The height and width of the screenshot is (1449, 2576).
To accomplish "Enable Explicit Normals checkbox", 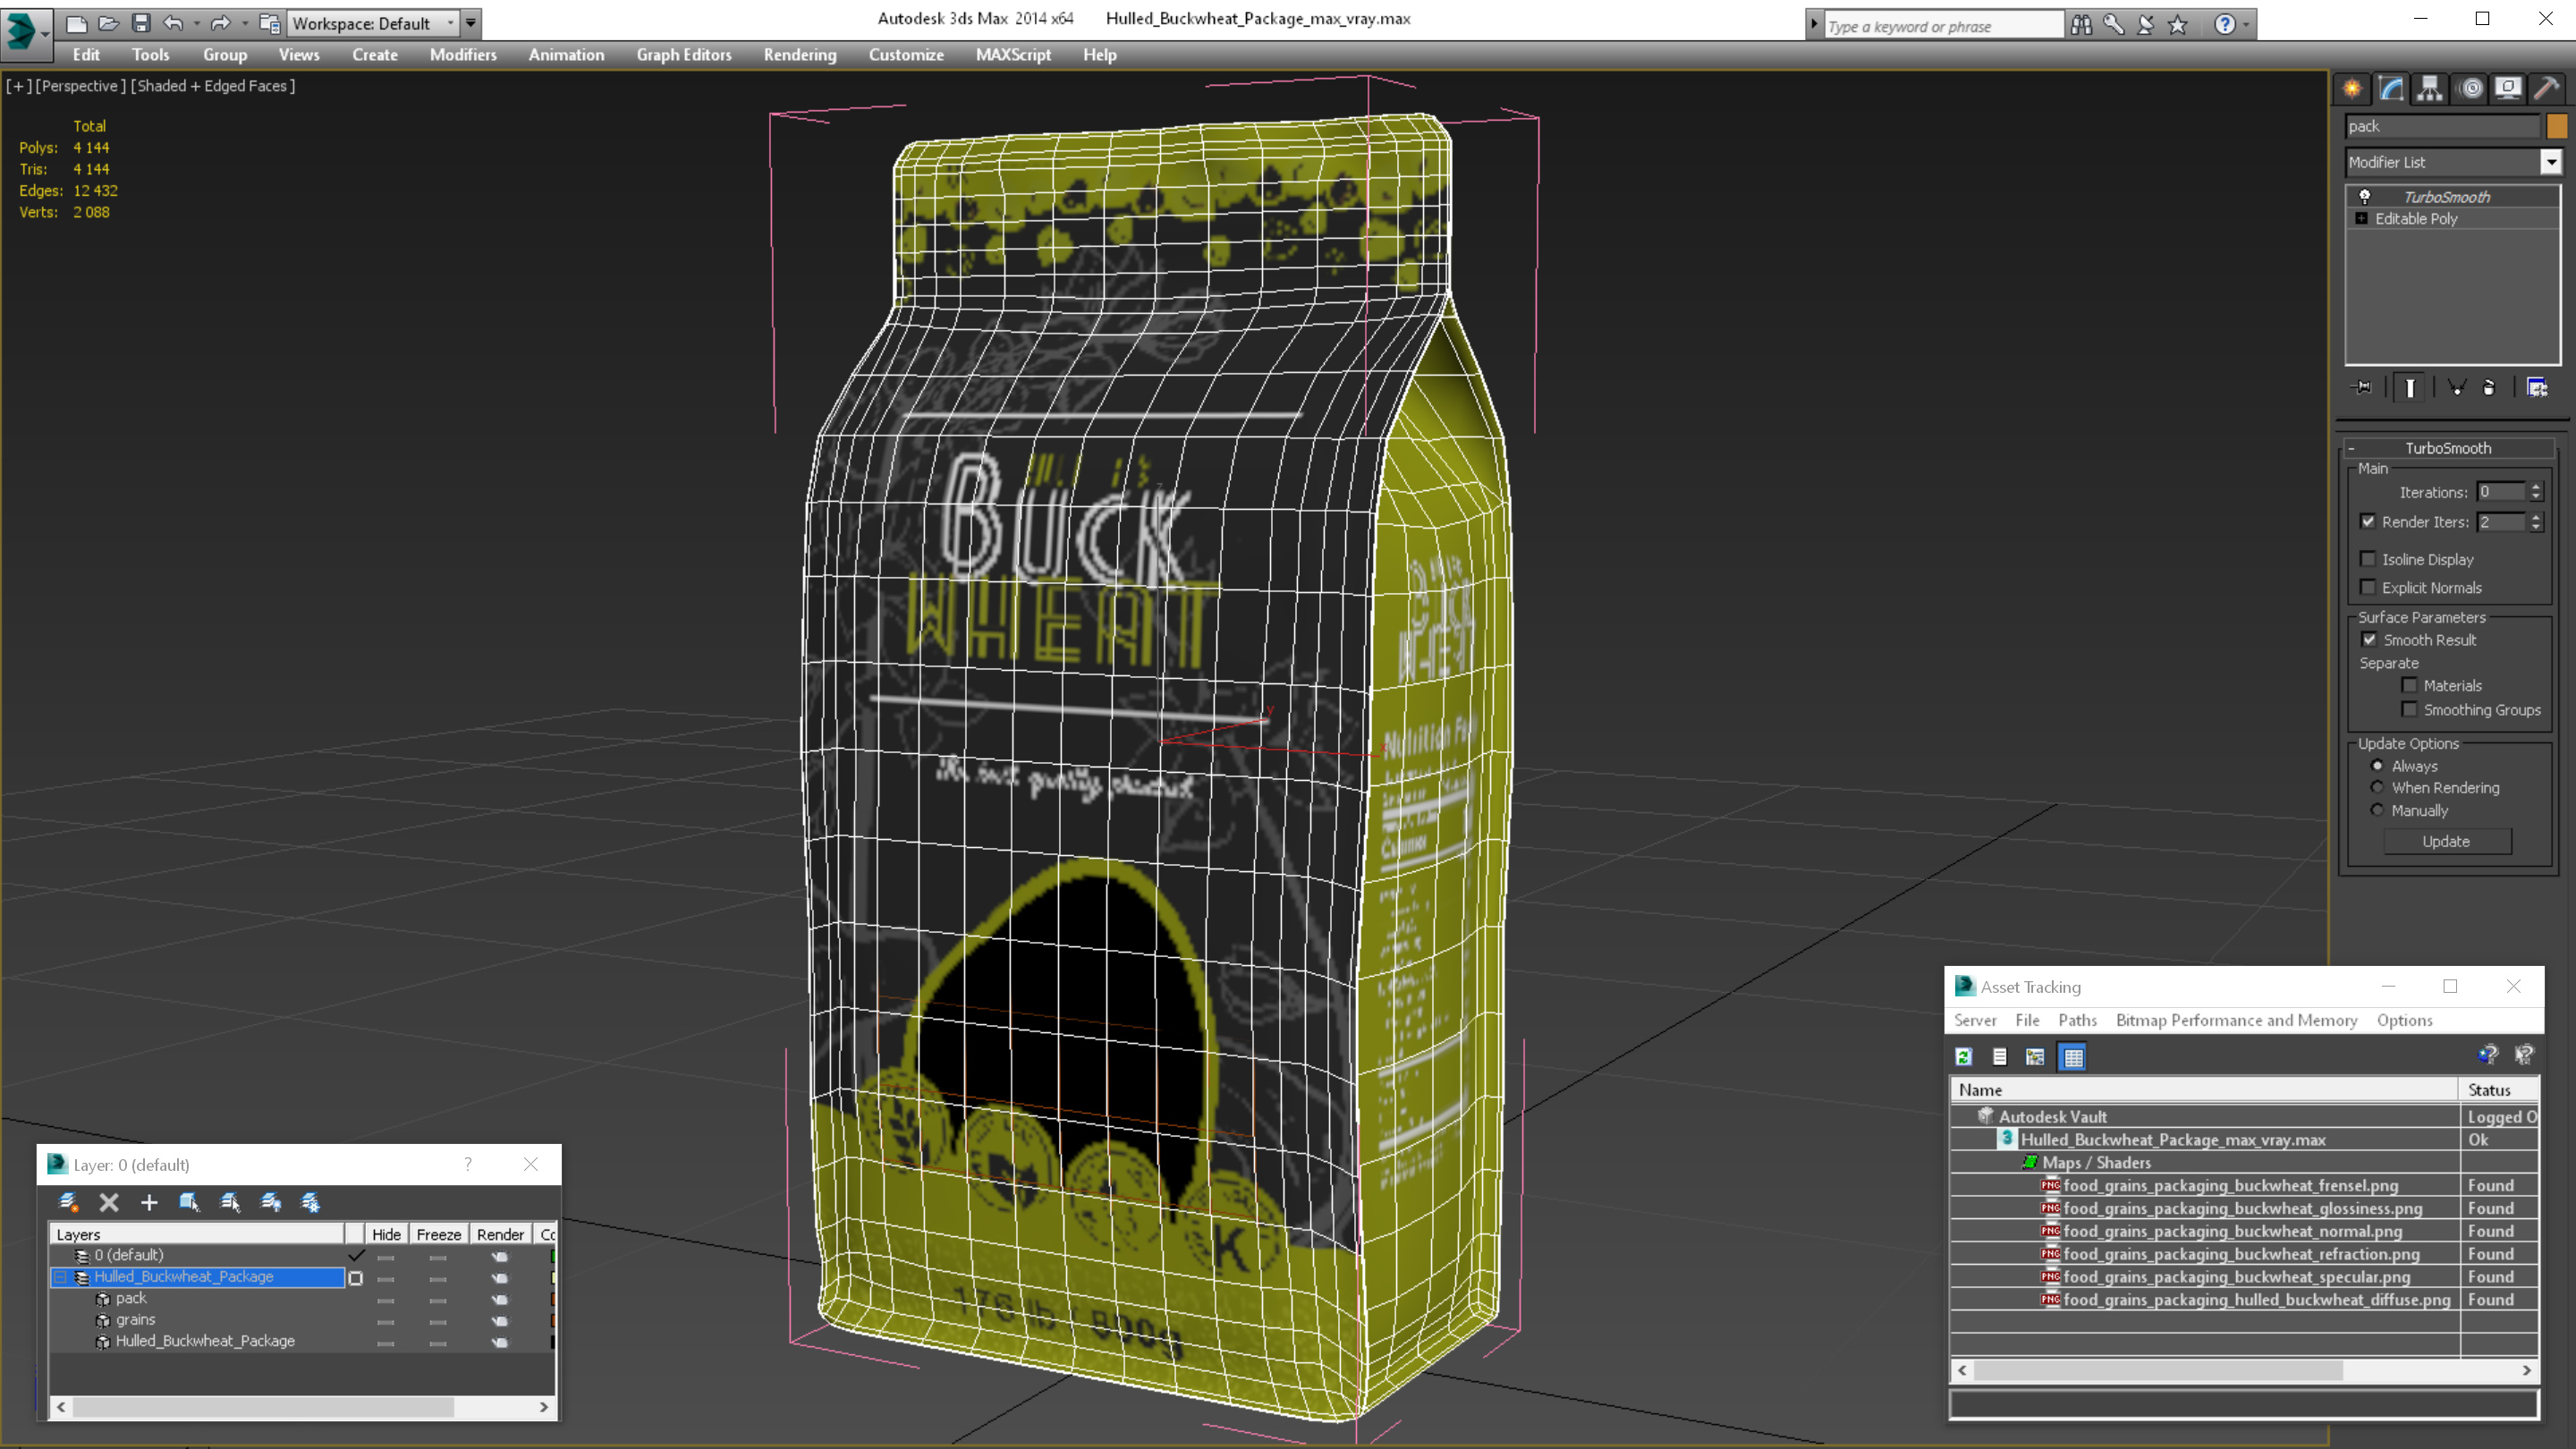I will click(2368, 587).
